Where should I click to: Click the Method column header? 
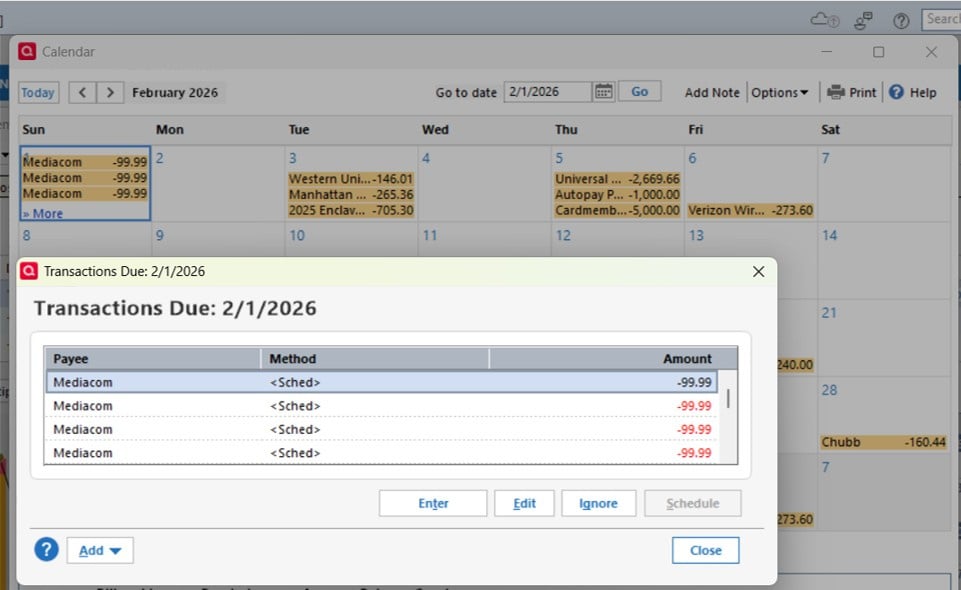coord(375,358)
